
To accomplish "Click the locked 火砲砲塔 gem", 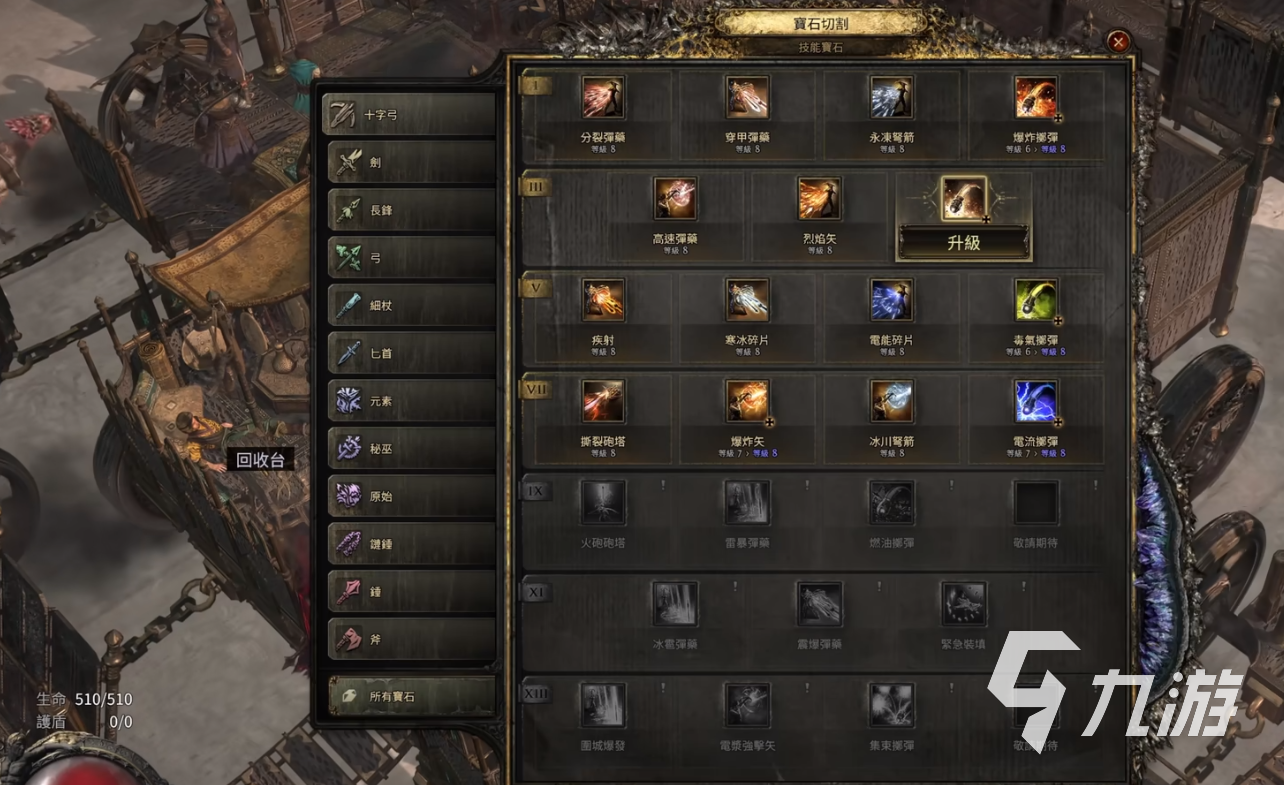I will tap(603, 503).
